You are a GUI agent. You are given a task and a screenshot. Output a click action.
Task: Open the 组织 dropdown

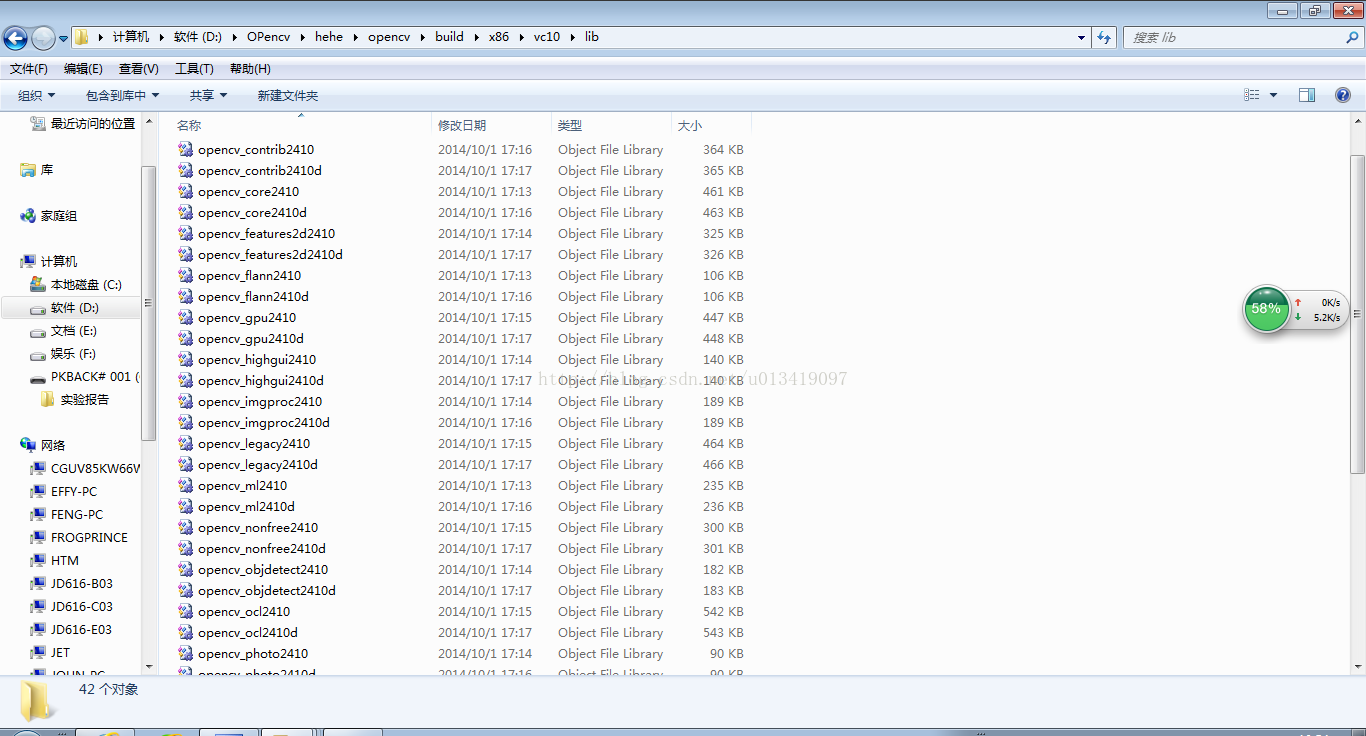[x=37, y=95]
